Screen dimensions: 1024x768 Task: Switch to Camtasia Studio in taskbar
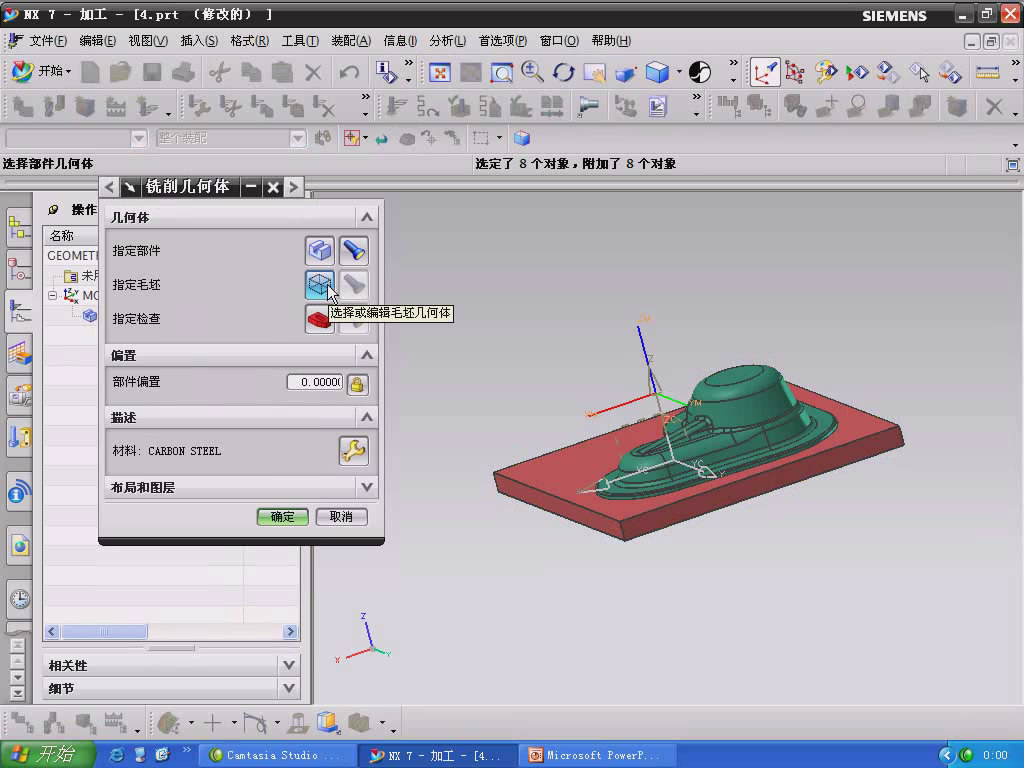[278, 755]
